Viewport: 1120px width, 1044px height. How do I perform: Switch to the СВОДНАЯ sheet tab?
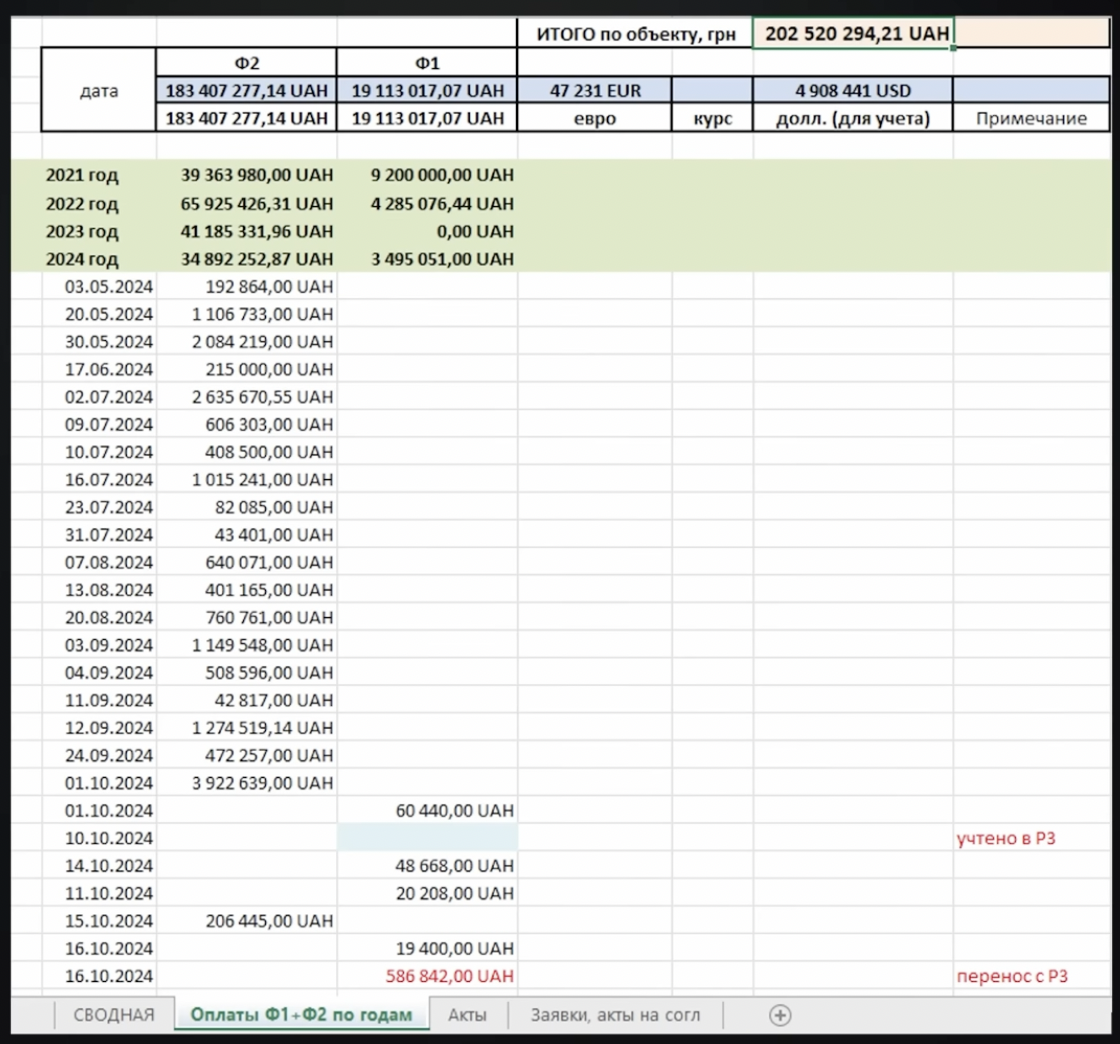tap(114, 1015)
